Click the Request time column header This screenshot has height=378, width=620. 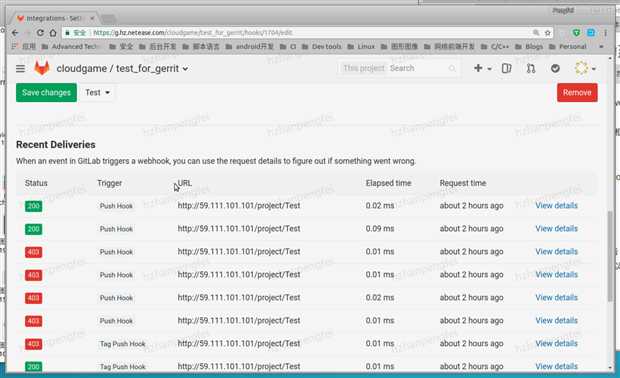(463, 183)
